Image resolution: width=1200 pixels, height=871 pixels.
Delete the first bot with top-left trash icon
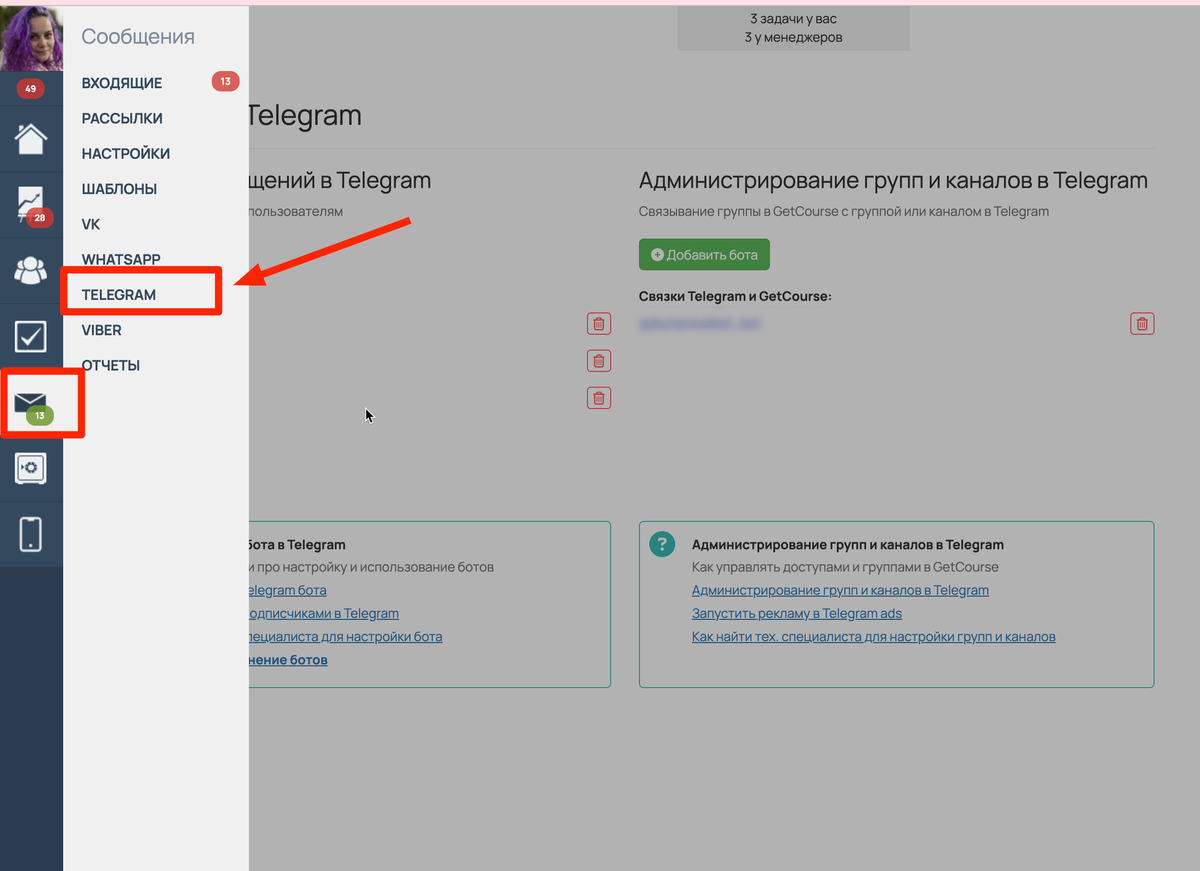[x=599, y=323]
